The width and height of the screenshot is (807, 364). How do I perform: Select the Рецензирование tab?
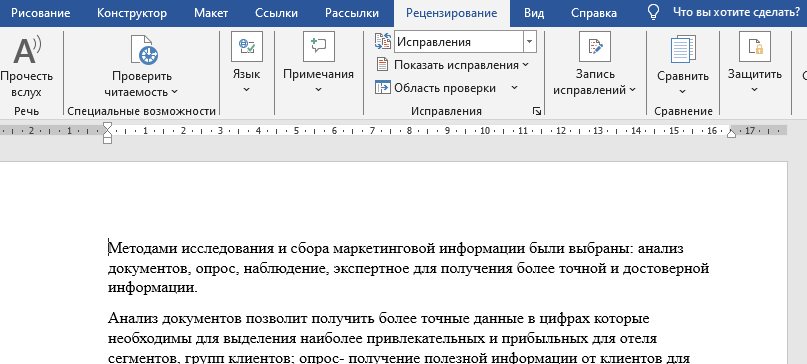click(x=452, y=13)
